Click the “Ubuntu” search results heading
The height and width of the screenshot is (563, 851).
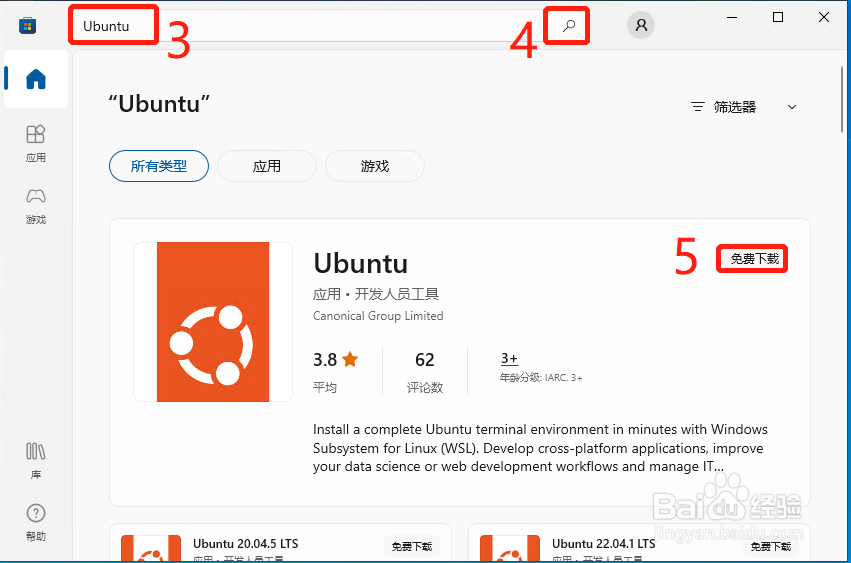[158, 104]
